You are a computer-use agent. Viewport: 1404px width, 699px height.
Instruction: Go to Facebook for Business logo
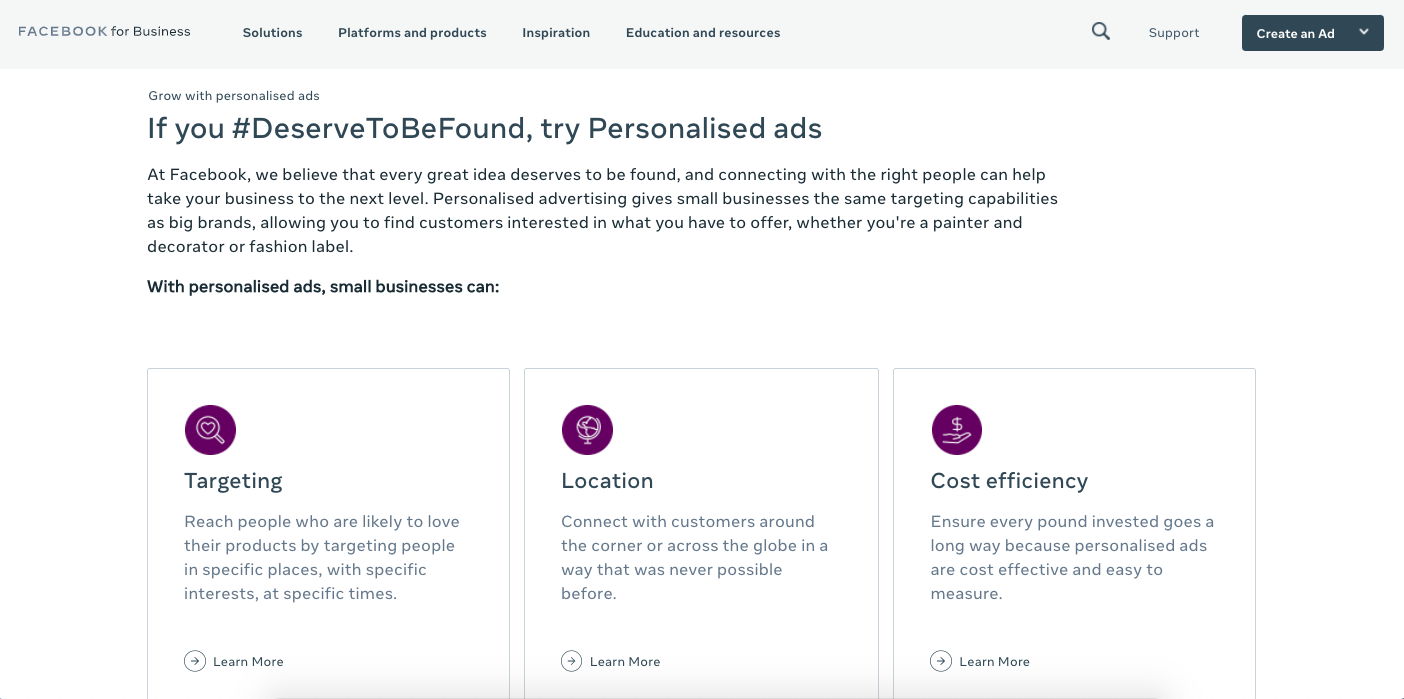104,32
